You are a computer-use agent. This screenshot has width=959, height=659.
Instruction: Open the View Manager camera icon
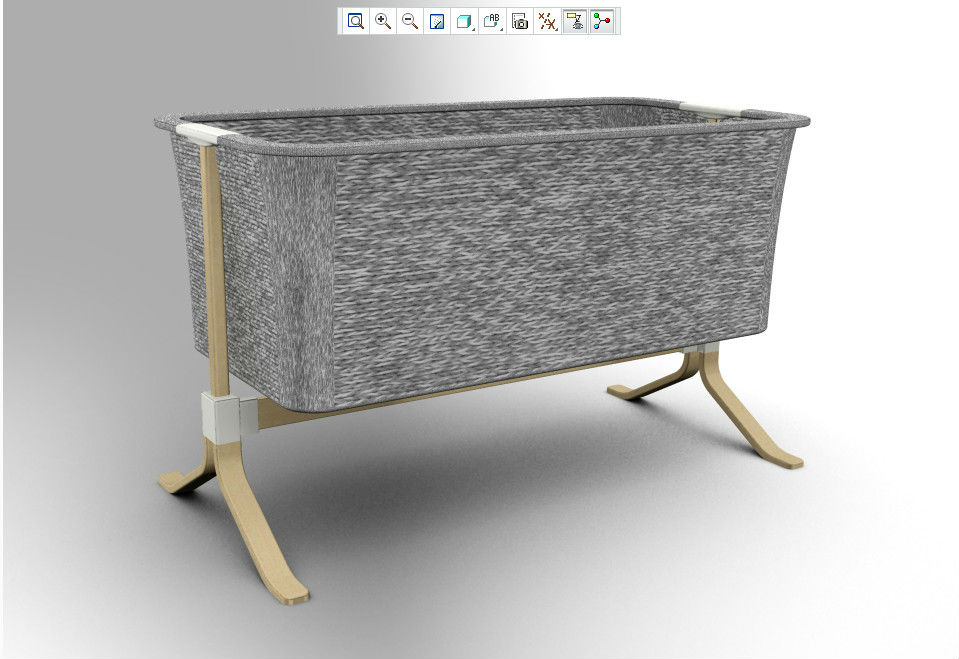pos(519,21)
